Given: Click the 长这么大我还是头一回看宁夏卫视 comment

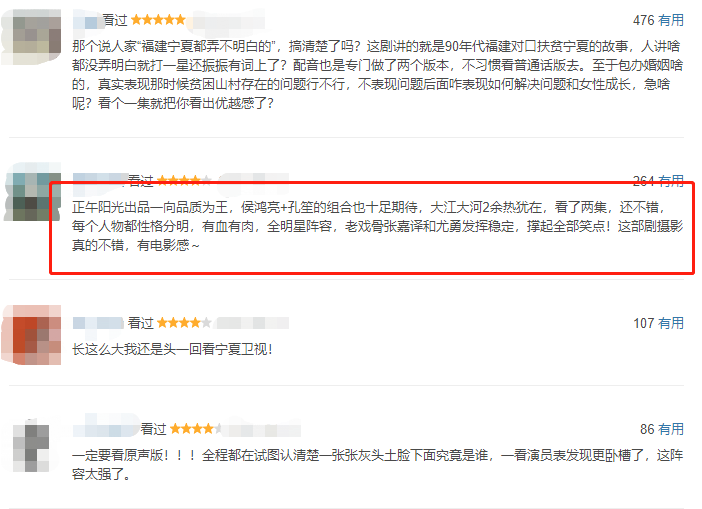Looking at the screenshot, I should click(x=172, y=349).
